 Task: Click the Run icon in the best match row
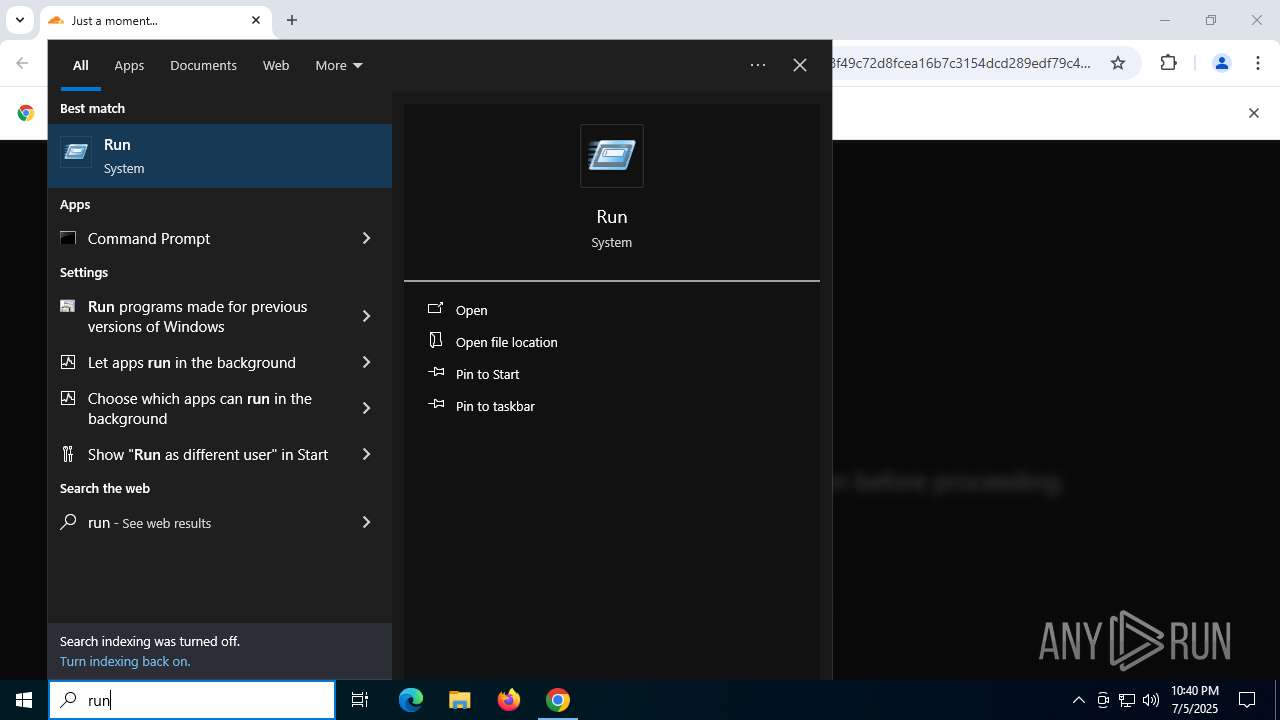(x=76, y=152)
